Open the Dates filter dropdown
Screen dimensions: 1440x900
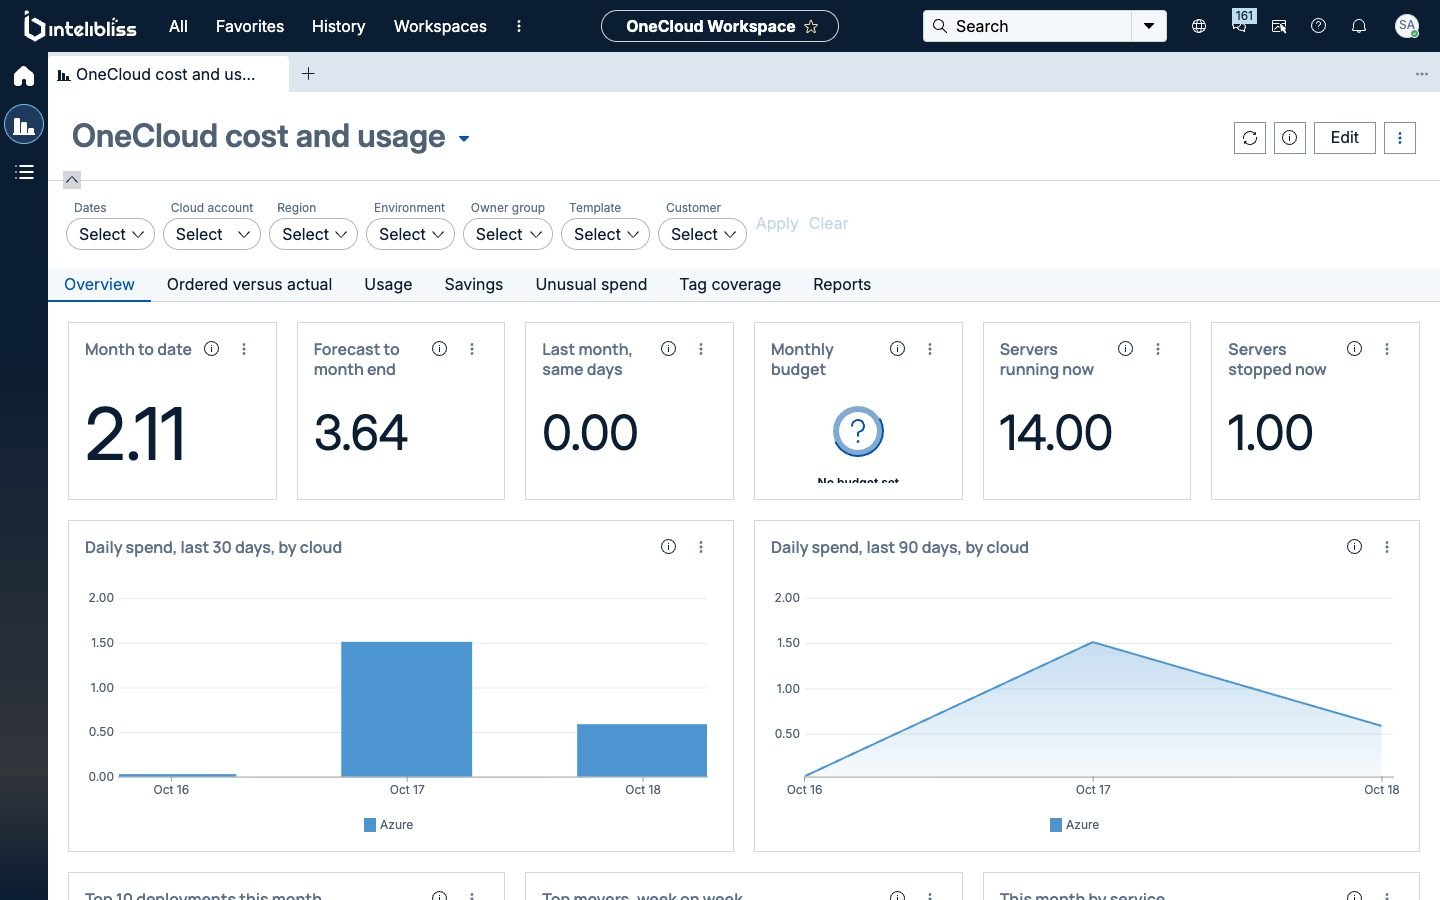coord(110,234)
